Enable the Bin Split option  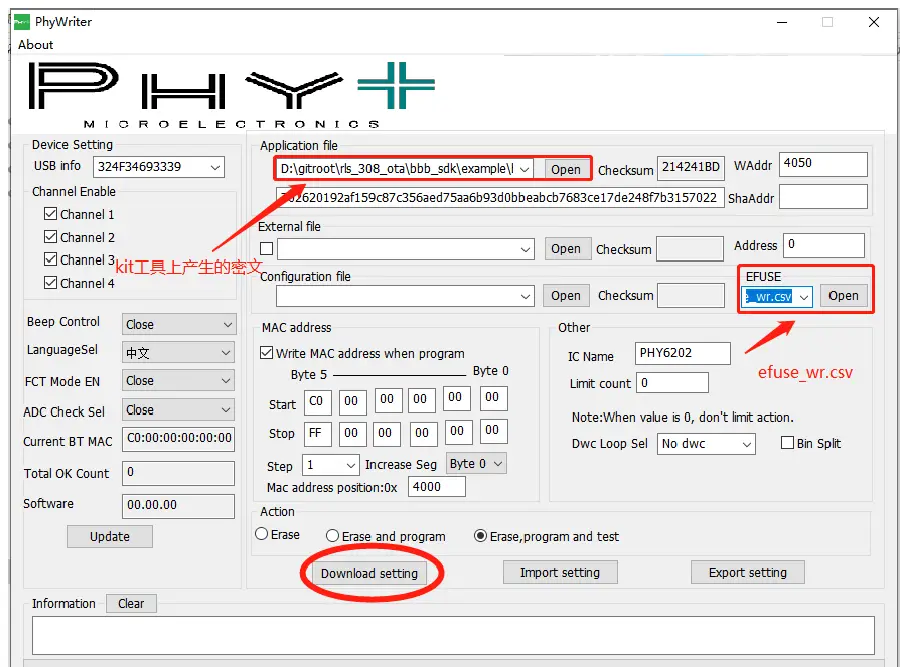point(788,443)
